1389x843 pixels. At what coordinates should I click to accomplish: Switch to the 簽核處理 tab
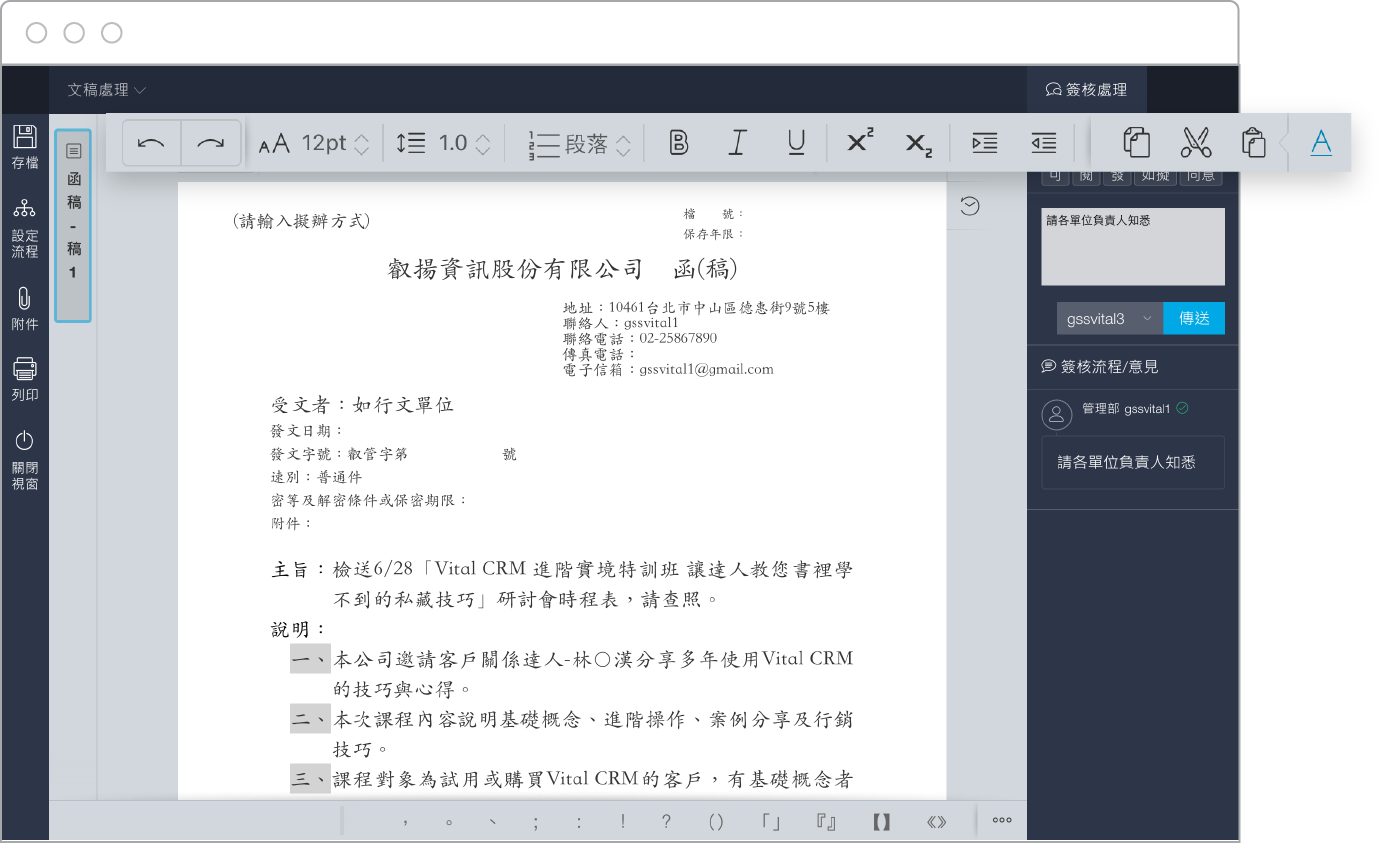point(1086,90)
